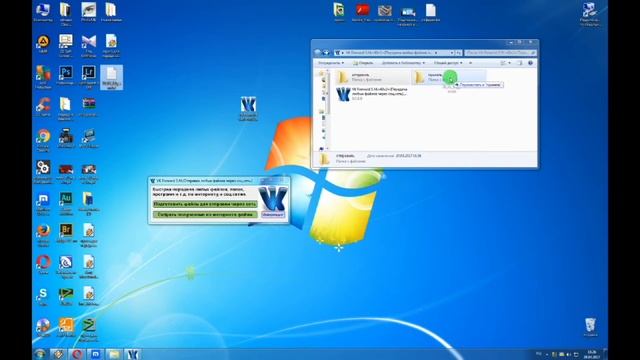The height and width of the screenshot is (360, 640).
Task: Click the 'Открыть' toolbar button in Explorer
Action: click(x=363, y=63)
